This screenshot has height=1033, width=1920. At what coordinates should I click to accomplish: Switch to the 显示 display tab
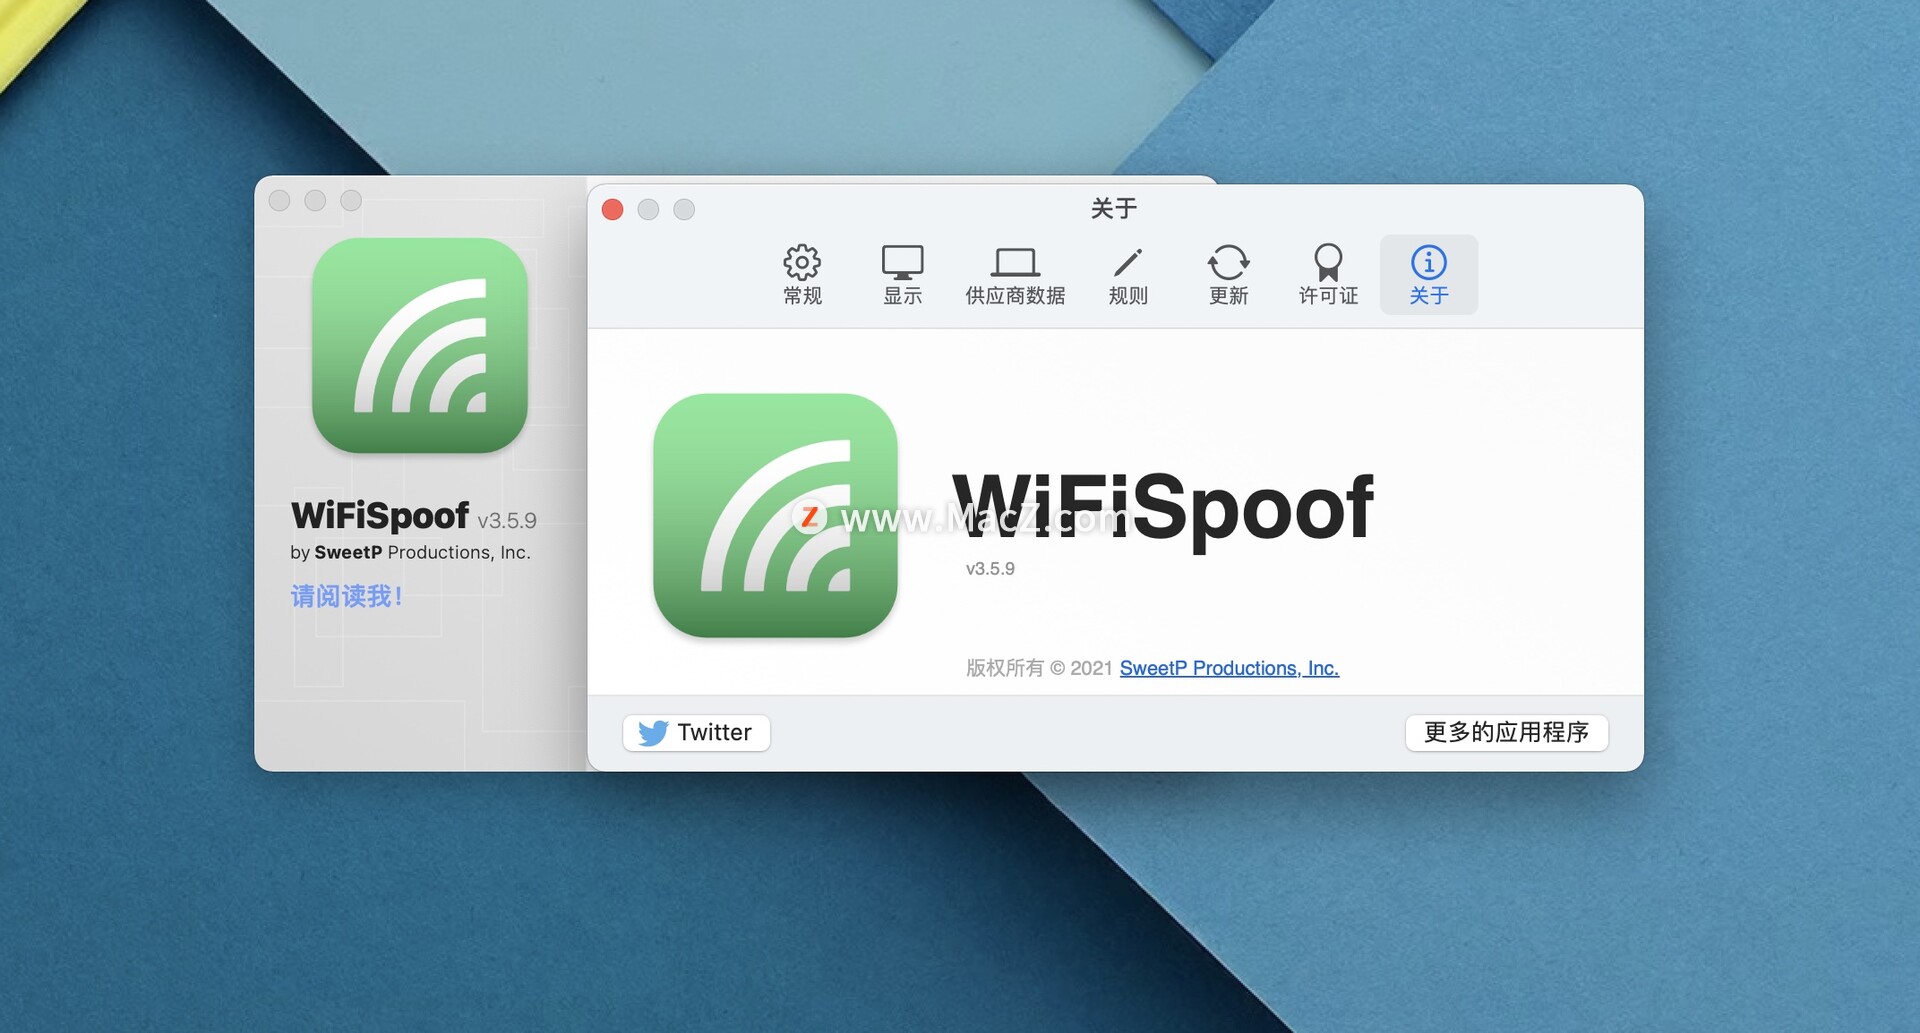(902, 275)
